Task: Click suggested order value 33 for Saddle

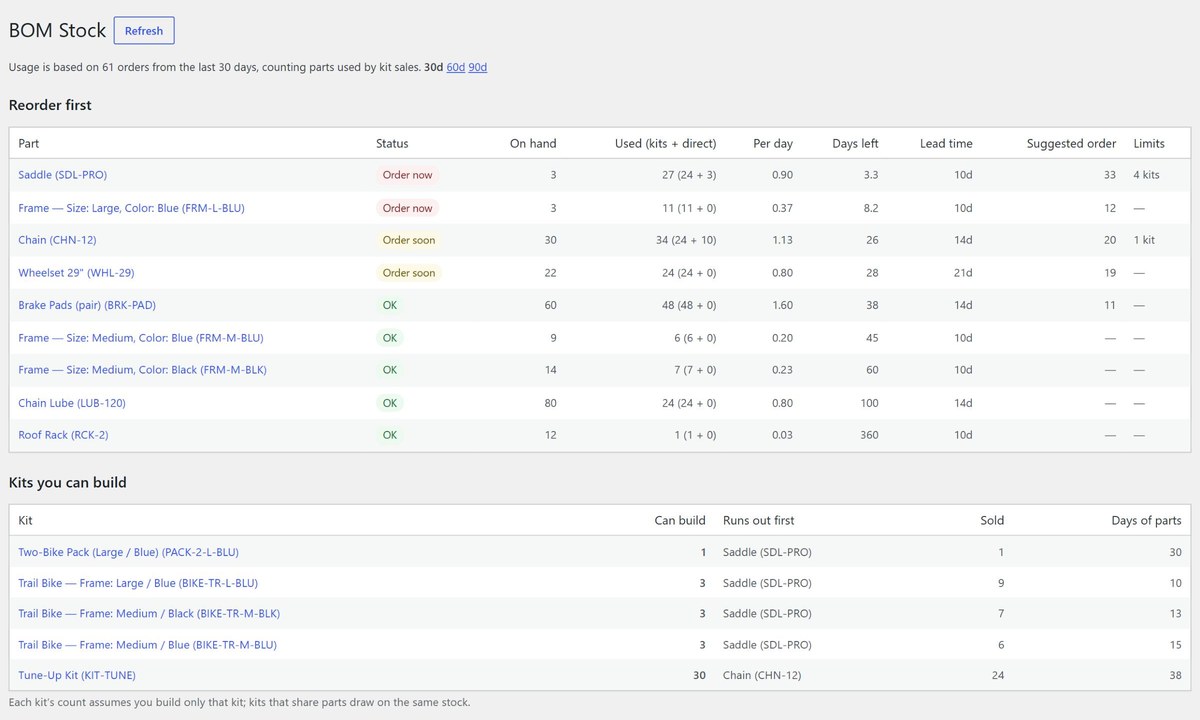Action: tap(1109, 175)
